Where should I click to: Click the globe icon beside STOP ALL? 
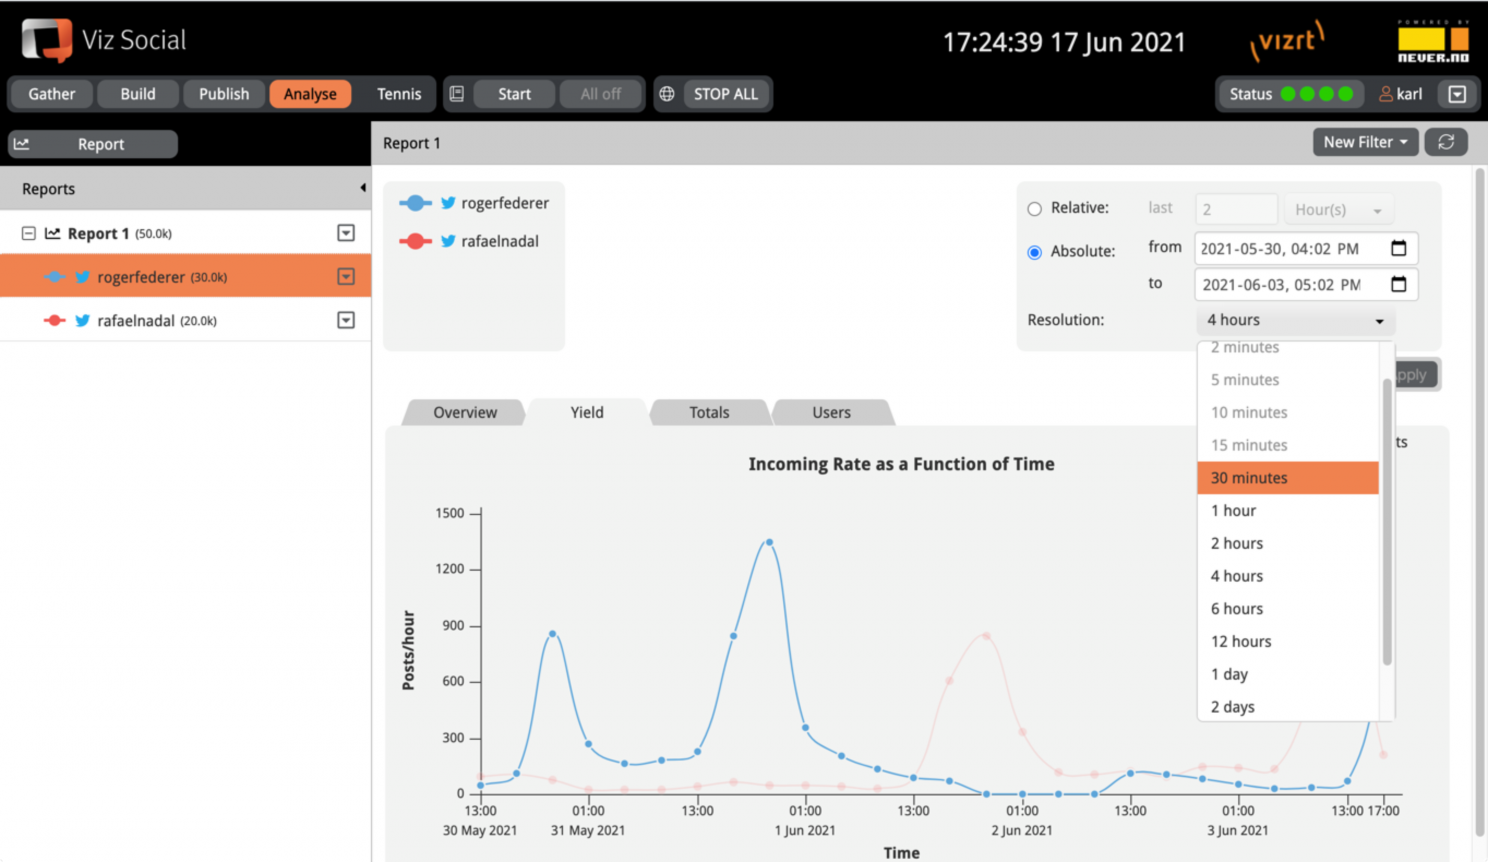pos(667,94)
